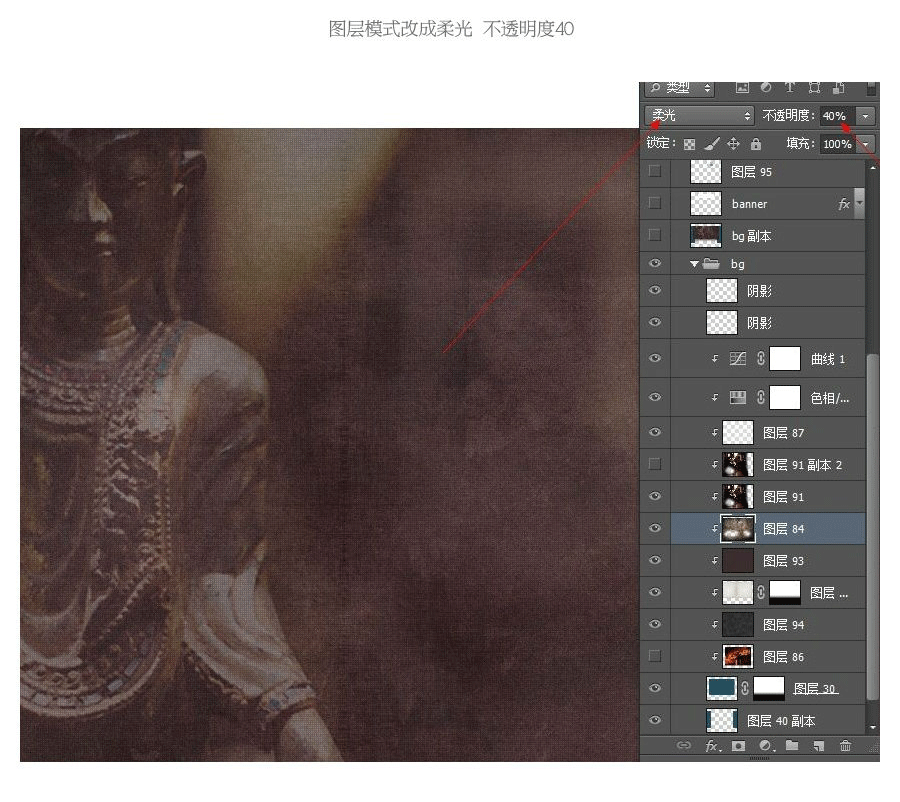Click lock transparent pixels icon
The height and width of the screenshot is (802, 900).
click(689, 144)
